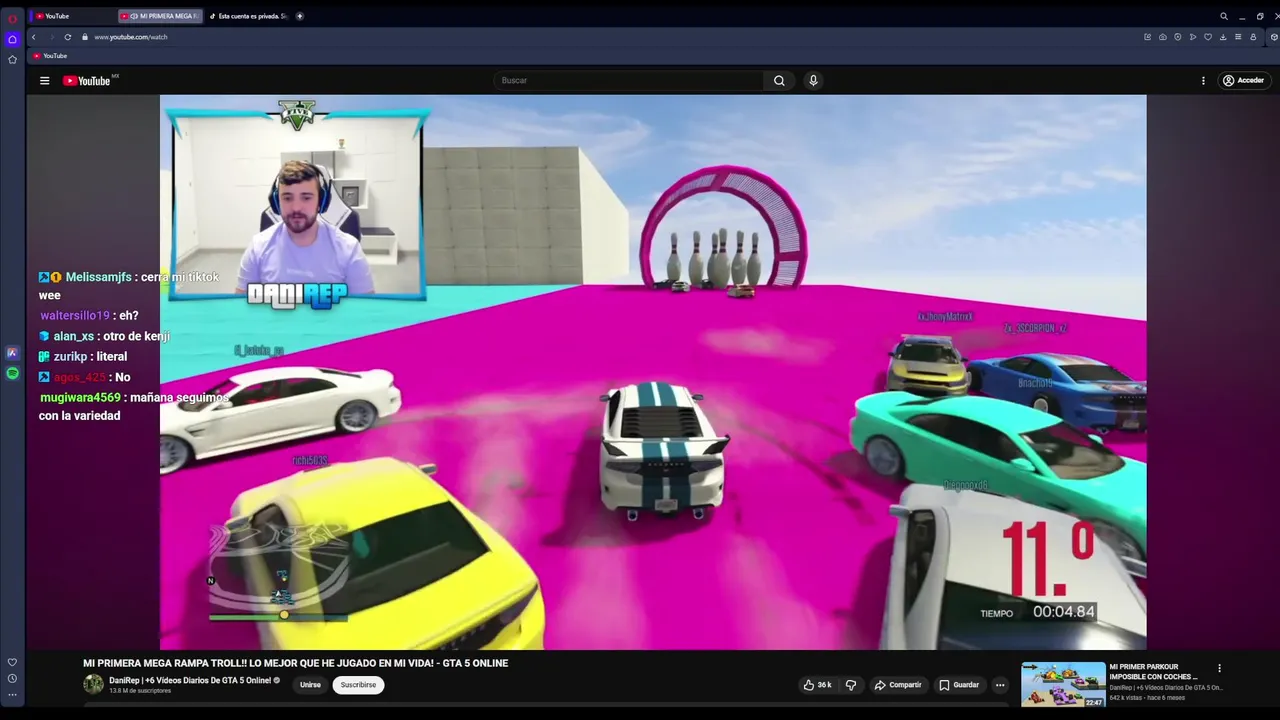
Task: Like the video with thumbs up
Action: 817,685
